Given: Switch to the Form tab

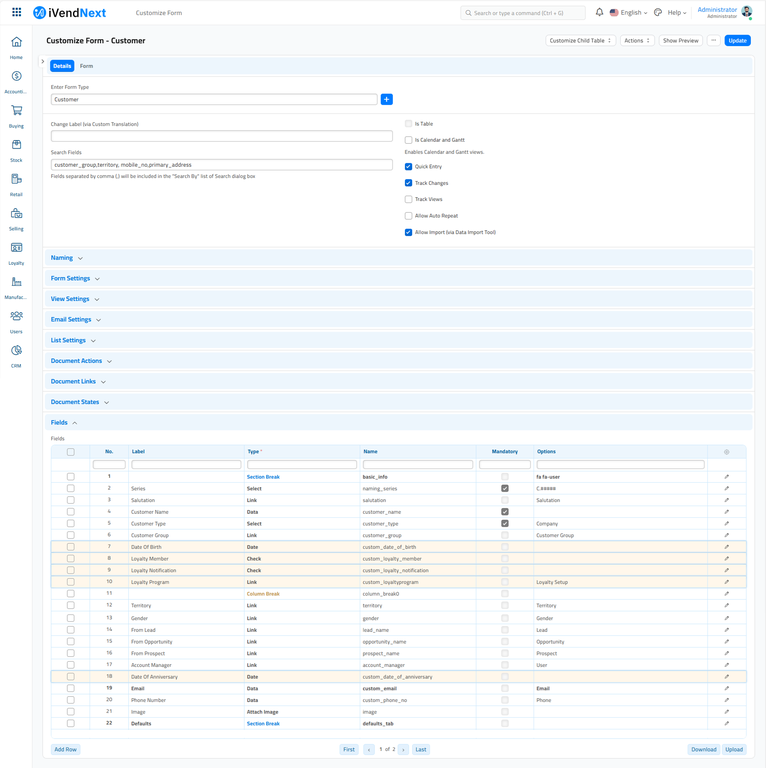Looking at the screenshot, I should (86, 66).
